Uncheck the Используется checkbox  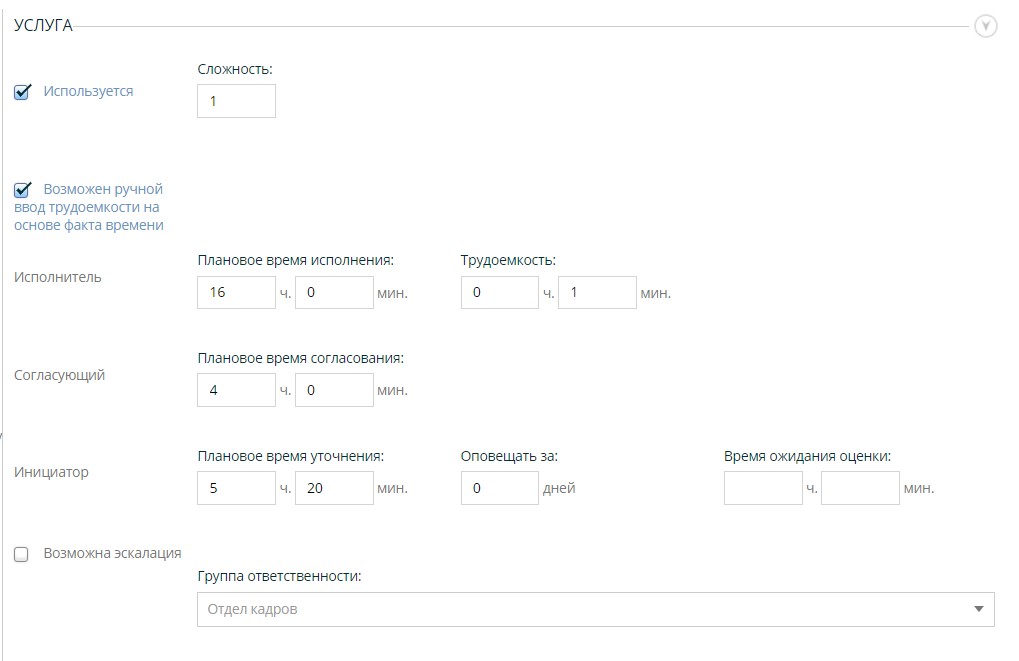tap(22, 93)
